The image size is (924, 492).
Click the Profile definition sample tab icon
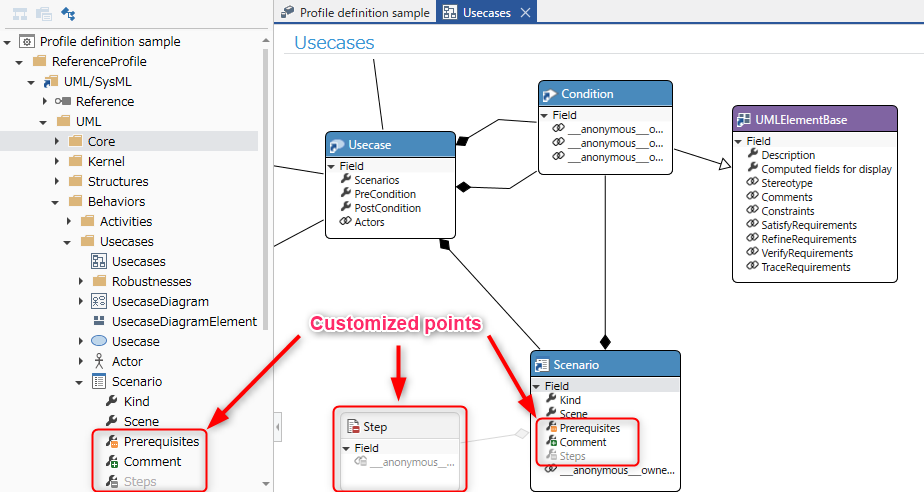pos(288,12)
